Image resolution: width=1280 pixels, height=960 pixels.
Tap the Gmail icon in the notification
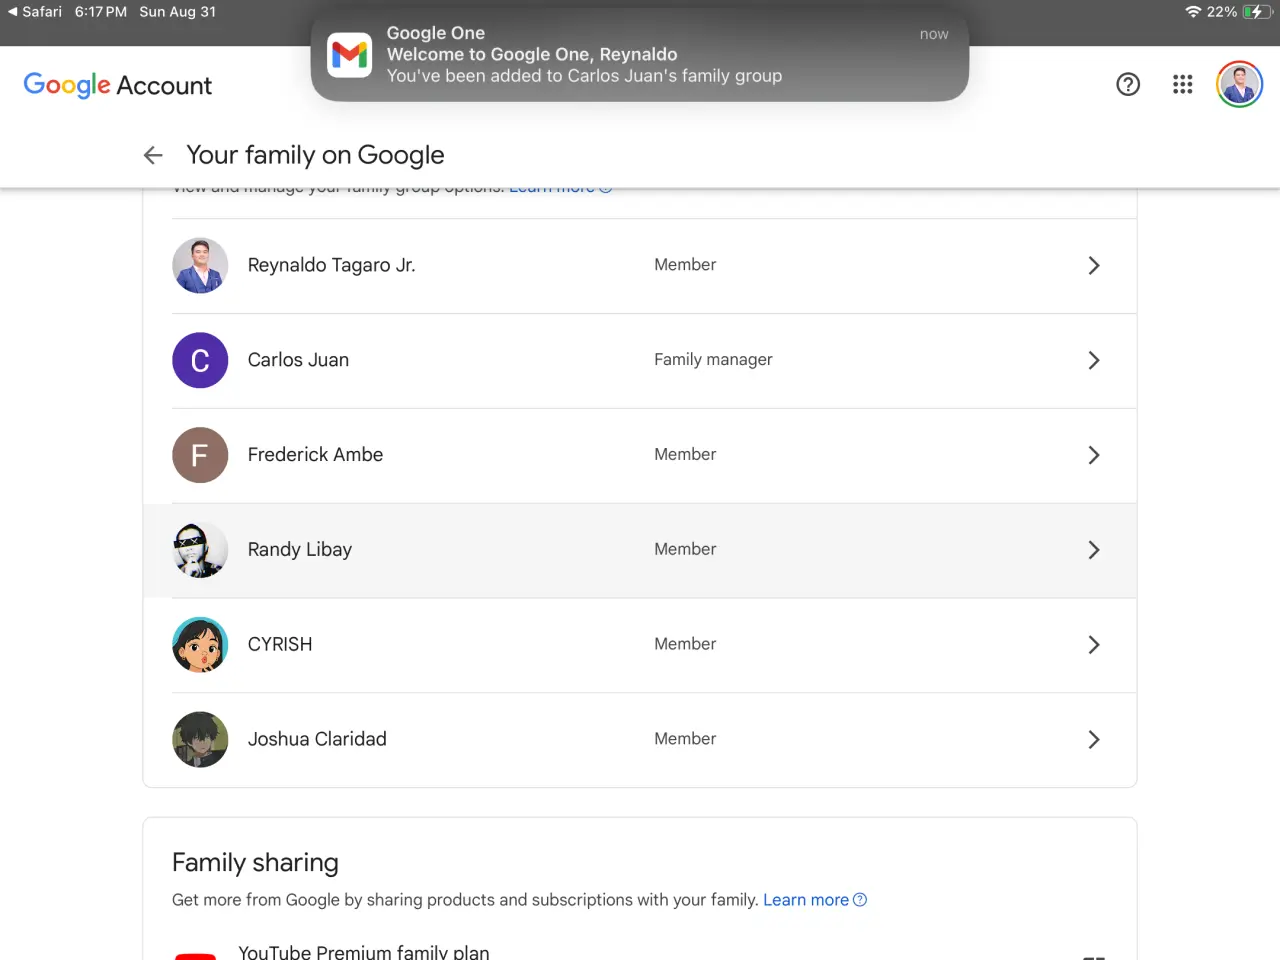[350, 54]
